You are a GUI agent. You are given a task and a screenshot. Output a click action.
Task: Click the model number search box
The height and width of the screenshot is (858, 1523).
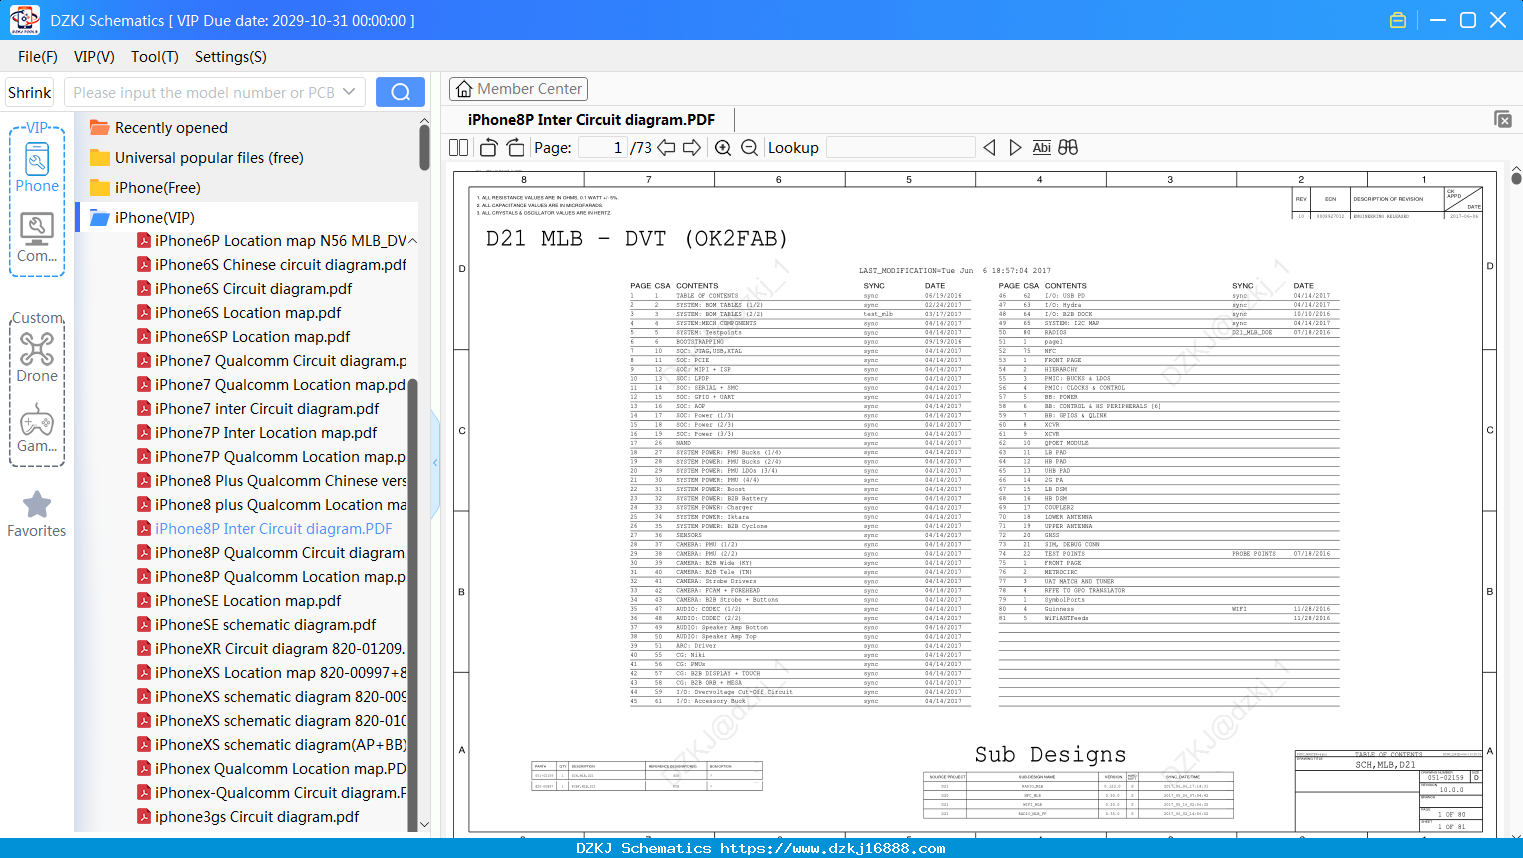click(215, 92)
